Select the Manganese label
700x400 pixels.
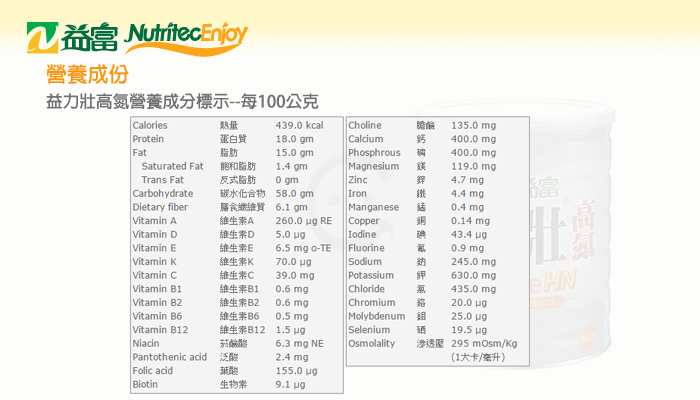pos(374,207)
